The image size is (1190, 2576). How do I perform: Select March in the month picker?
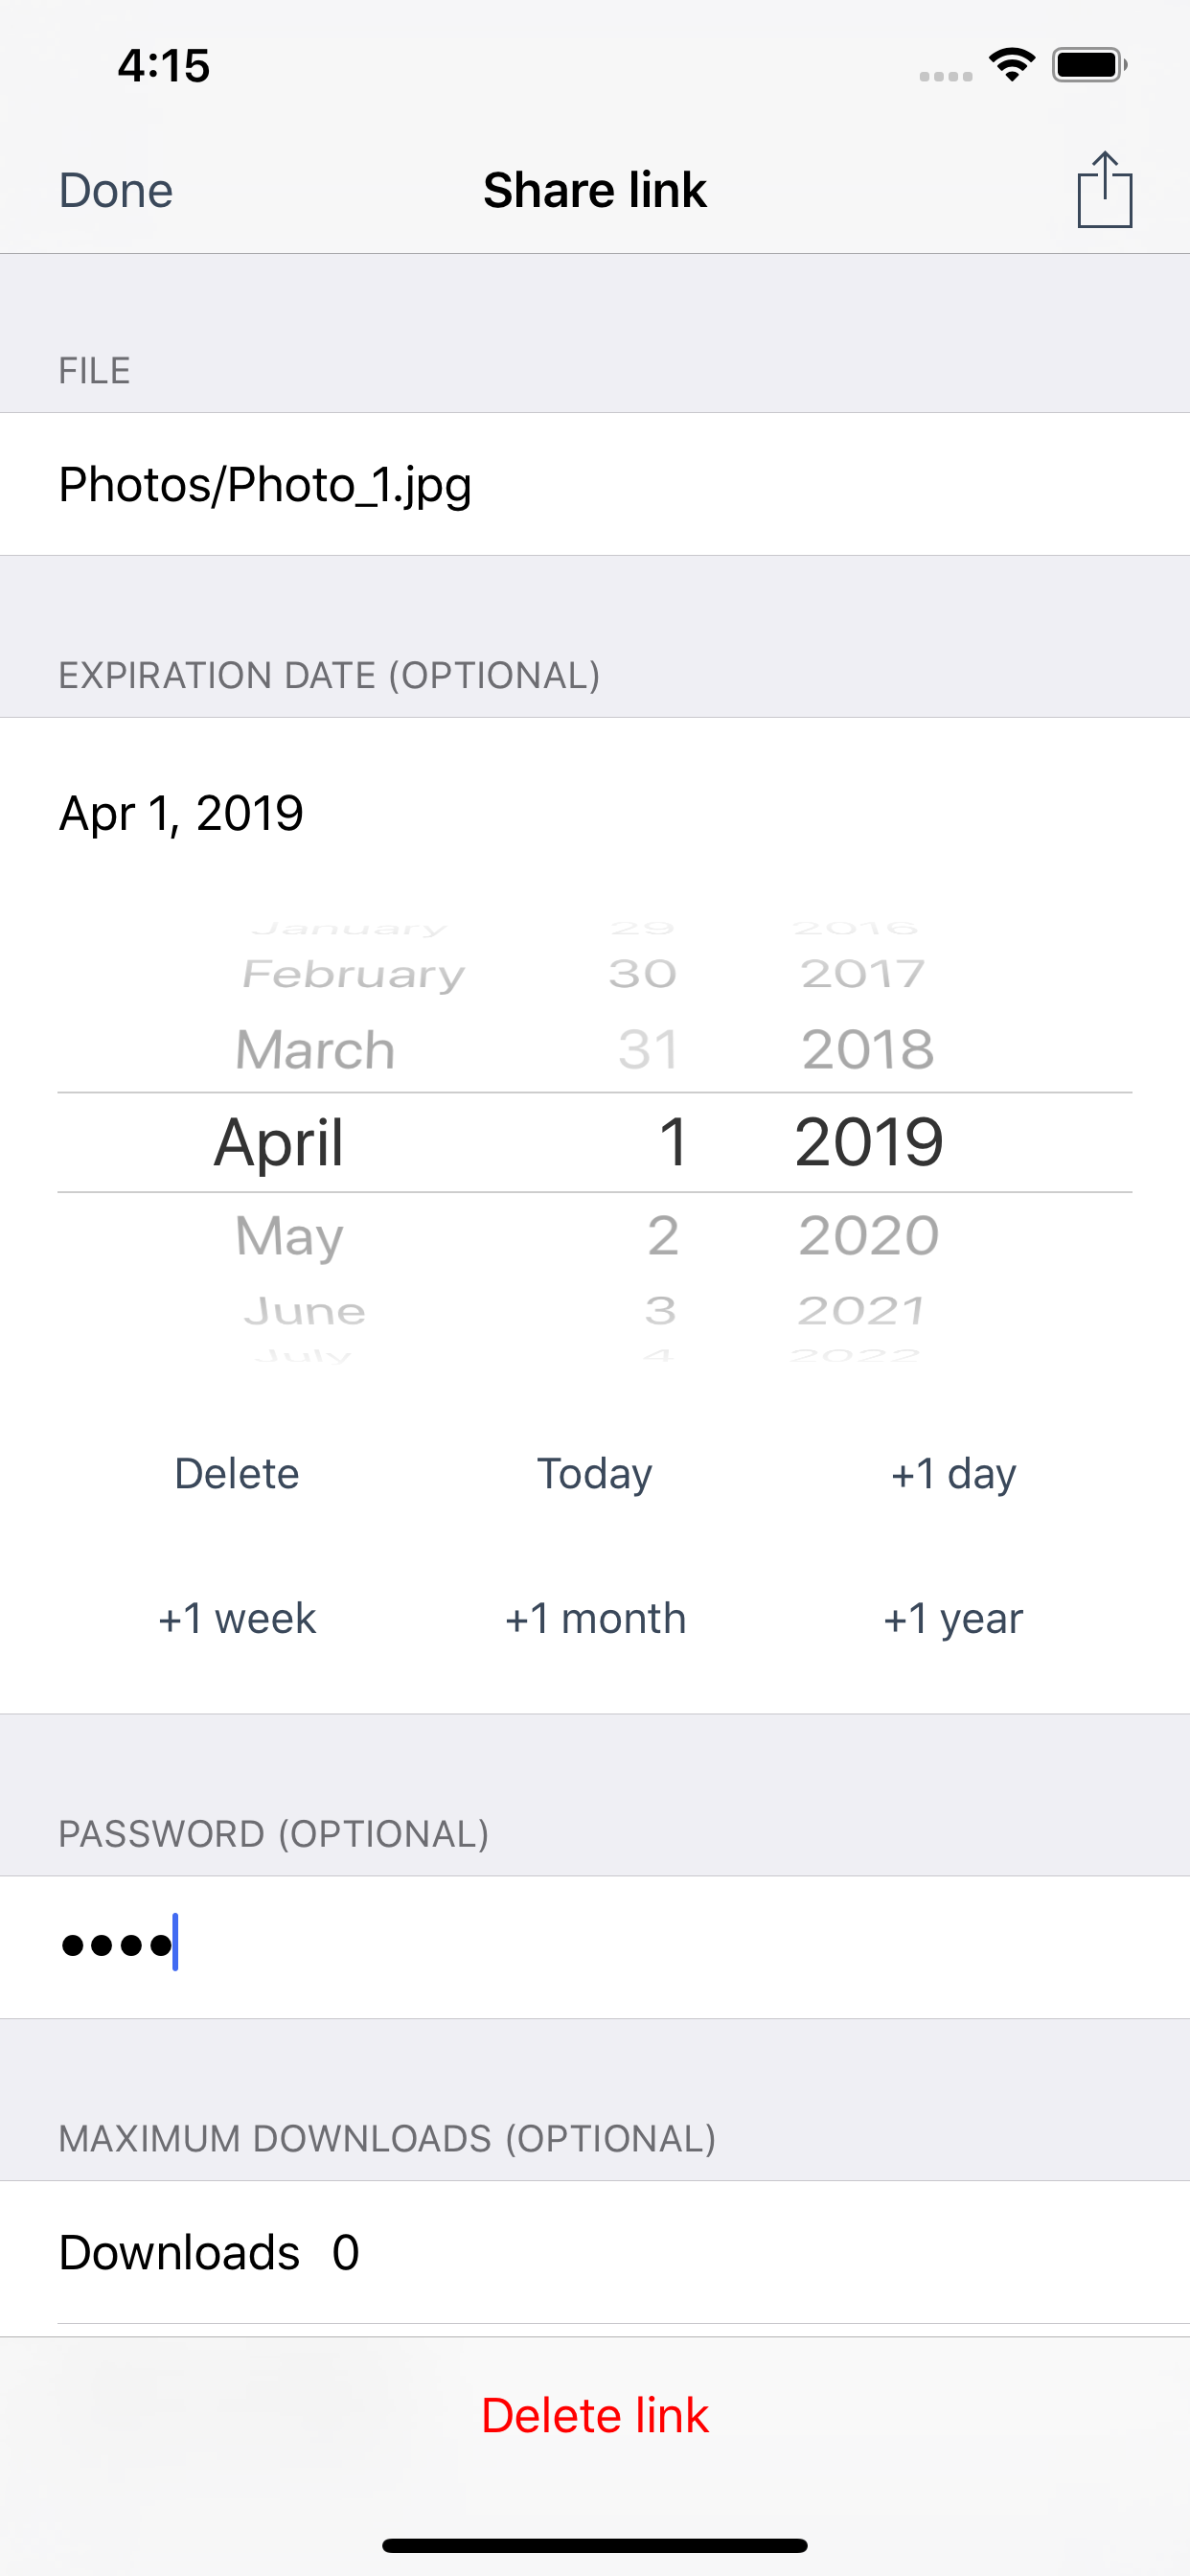click(315, 1050)
